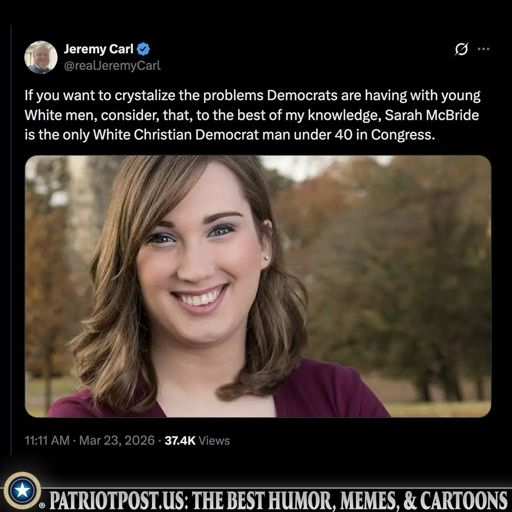
Task: Click the tweet's first line of text
Action: click(x=252, y=96)
